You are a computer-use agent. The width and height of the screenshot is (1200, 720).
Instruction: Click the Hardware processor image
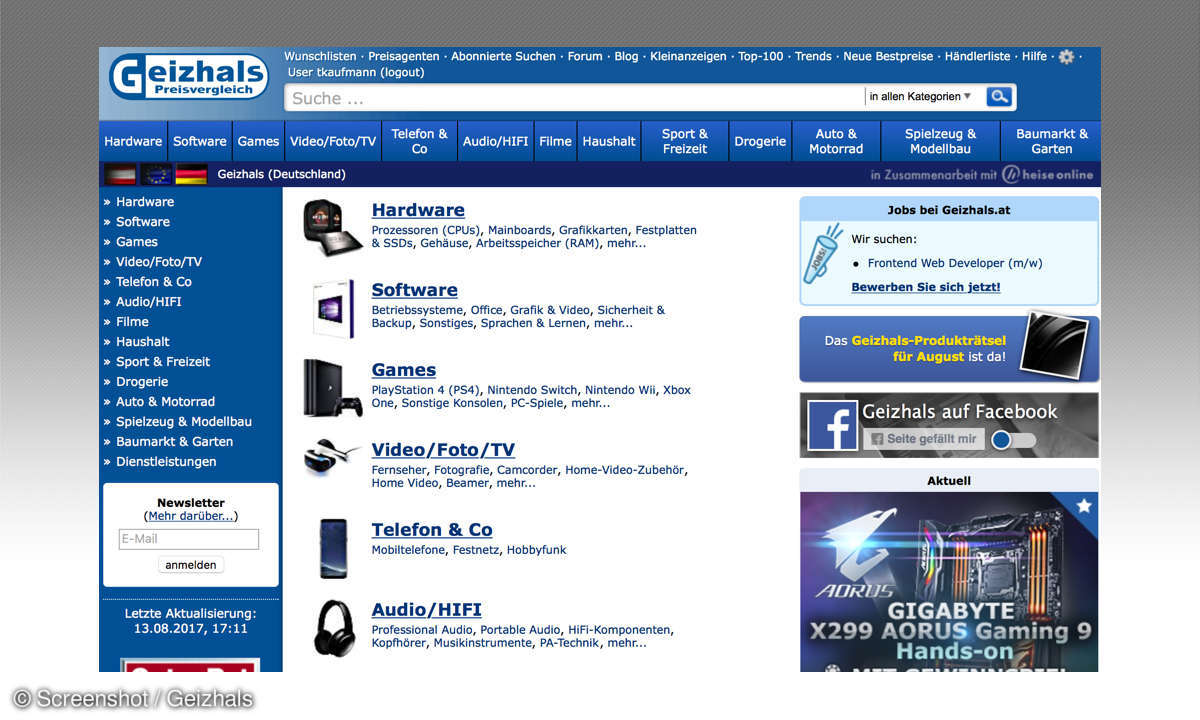click(333, 228)
